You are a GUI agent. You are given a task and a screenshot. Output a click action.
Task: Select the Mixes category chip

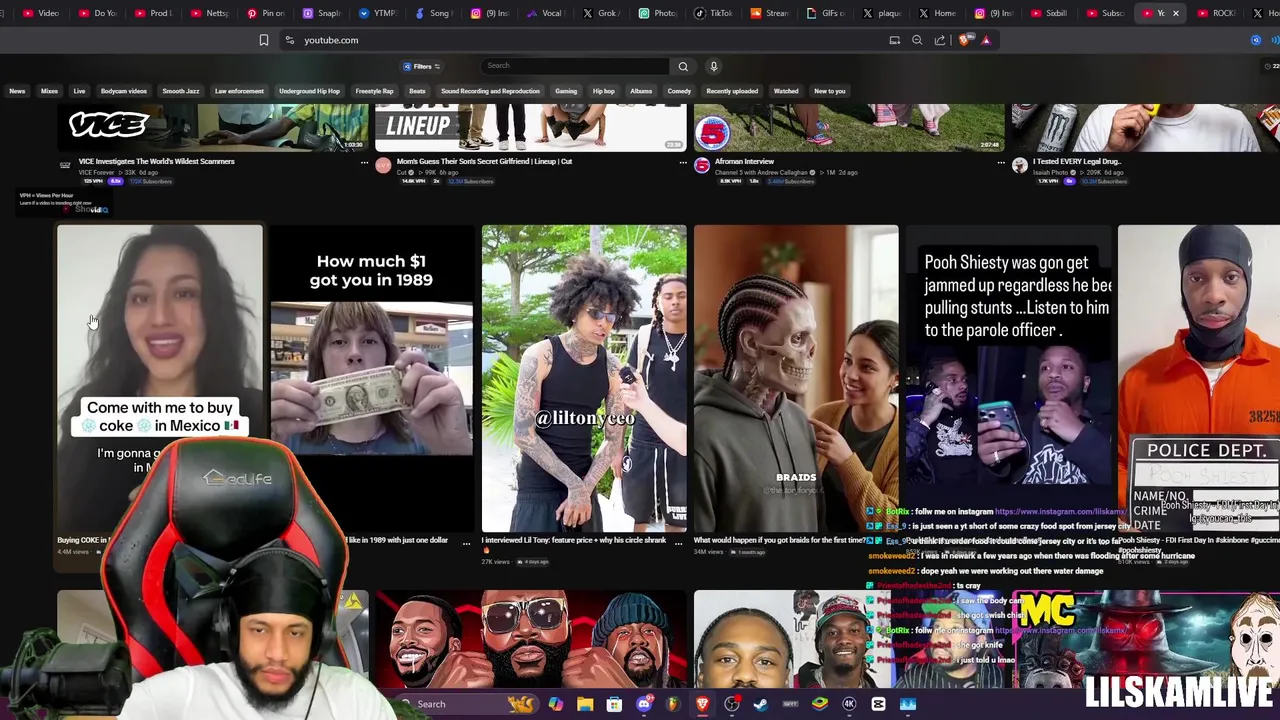point(49,91)
